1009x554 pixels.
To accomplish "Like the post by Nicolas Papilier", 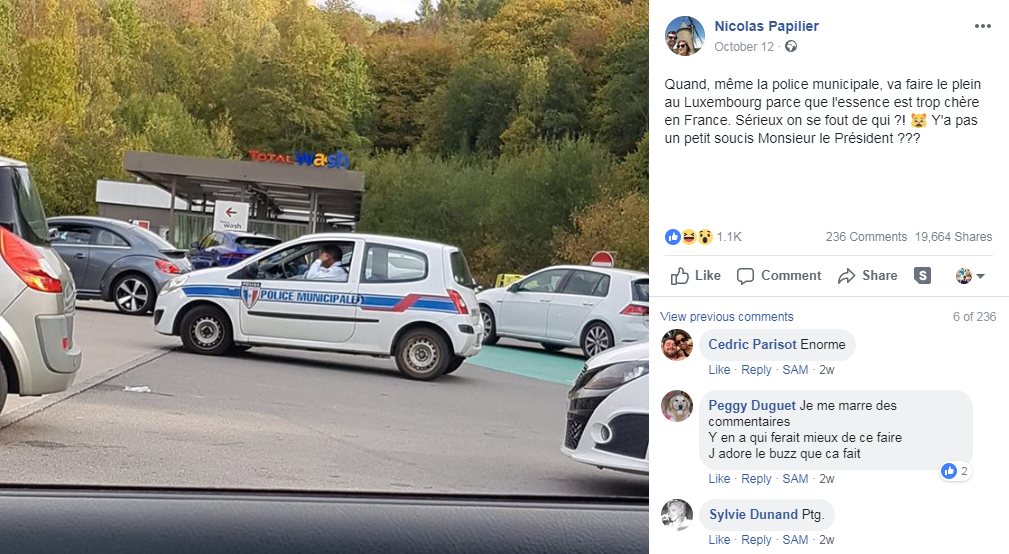I will click(x=696, y=275).
